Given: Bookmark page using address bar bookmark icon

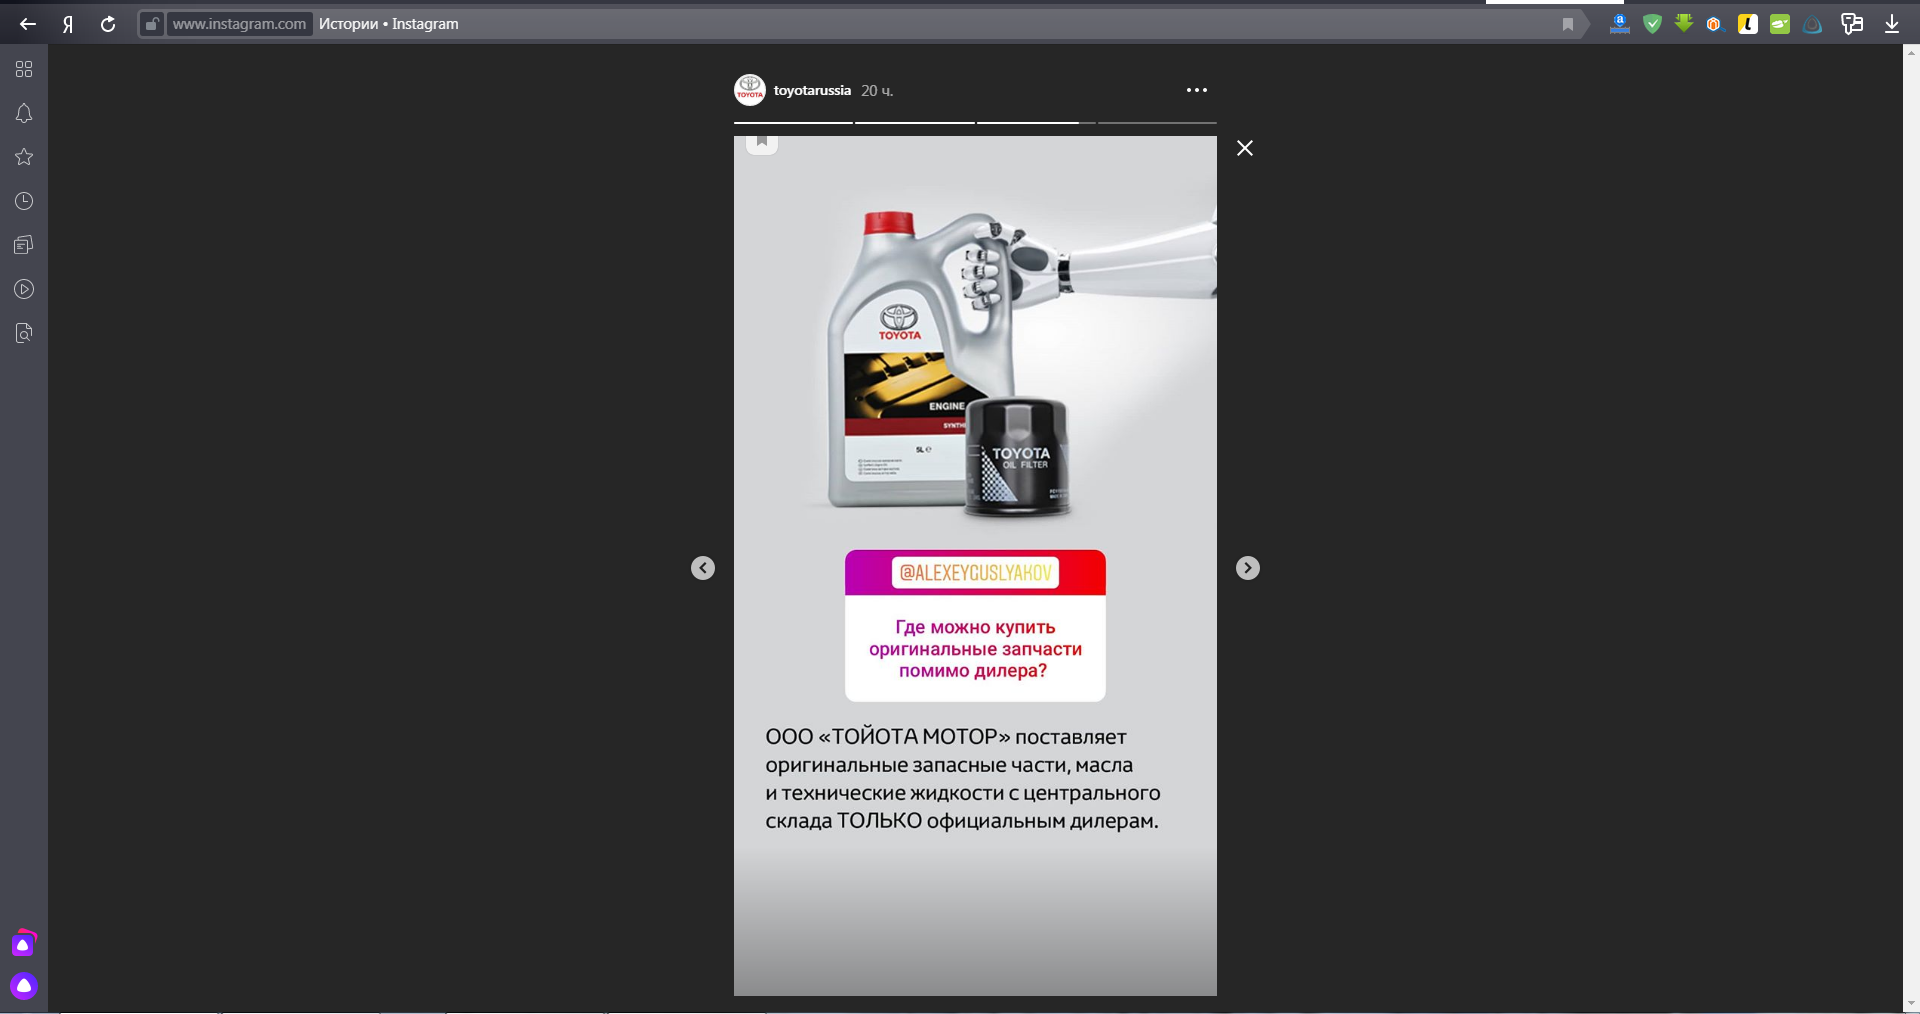Looking at the screenshot, I should [x=1568, y=24].
